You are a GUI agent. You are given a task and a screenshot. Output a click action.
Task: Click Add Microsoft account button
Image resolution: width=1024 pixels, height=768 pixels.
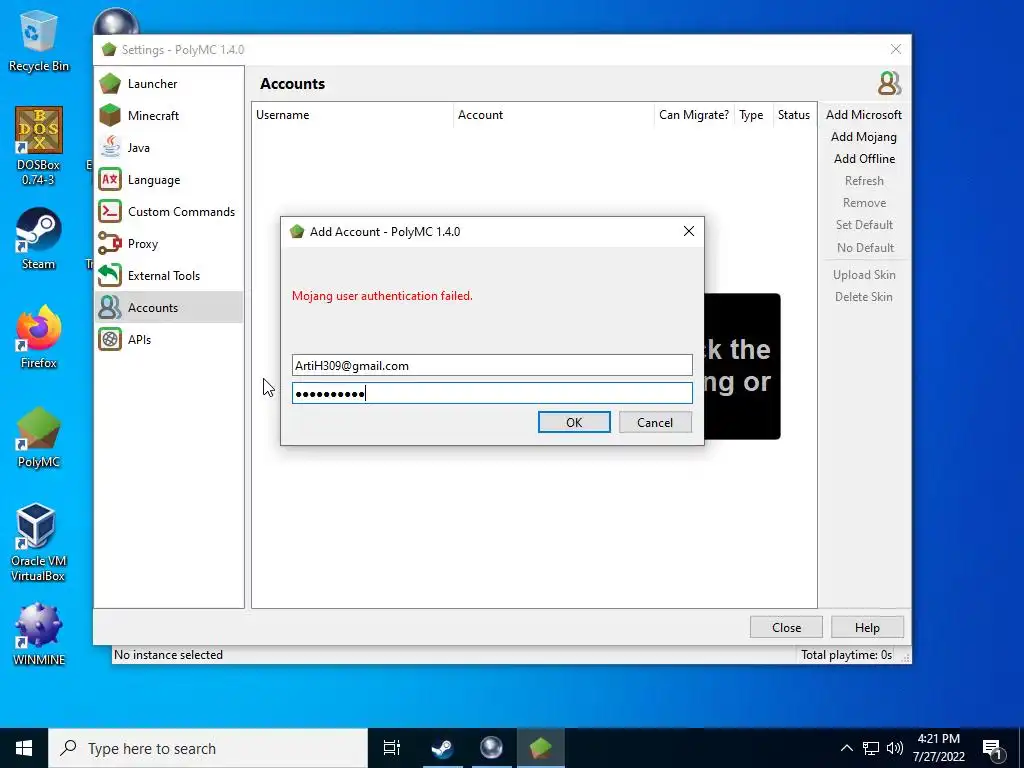(863, 115)
